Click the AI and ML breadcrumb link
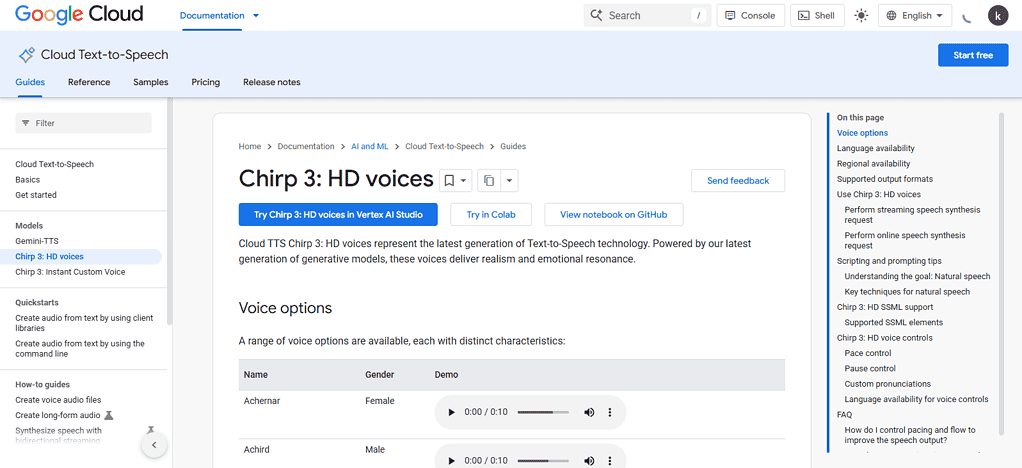1022x468 pixels. pyautogui.click(x=370, y=147)
